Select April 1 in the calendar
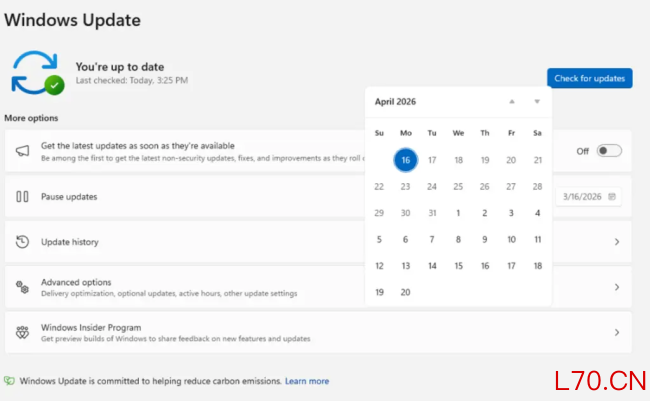 click(458, 213)
